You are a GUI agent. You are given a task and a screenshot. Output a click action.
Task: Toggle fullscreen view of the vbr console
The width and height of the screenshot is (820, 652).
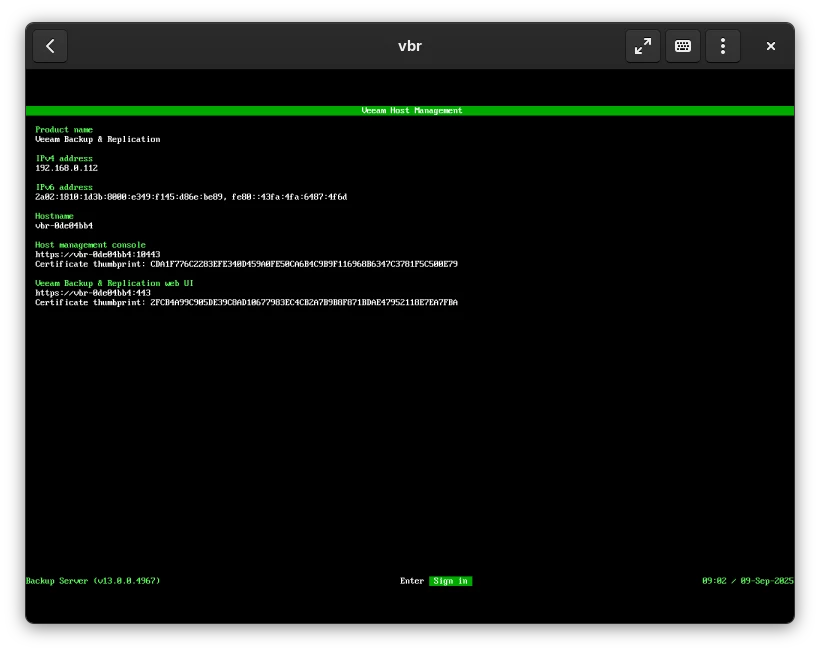point(643,46)
